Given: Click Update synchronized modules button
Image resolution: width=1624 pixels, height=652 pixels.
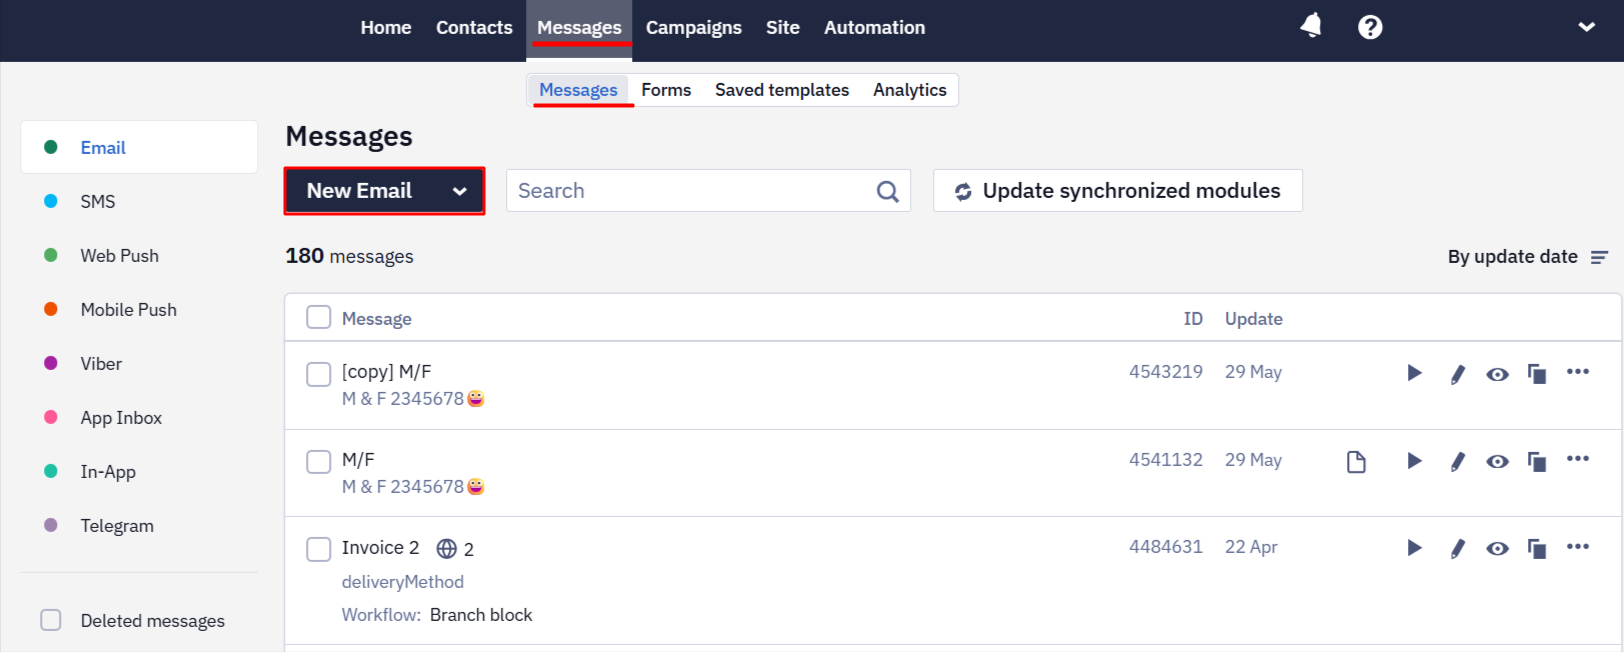Looking at the screenshot, I should click(1117, 191).
